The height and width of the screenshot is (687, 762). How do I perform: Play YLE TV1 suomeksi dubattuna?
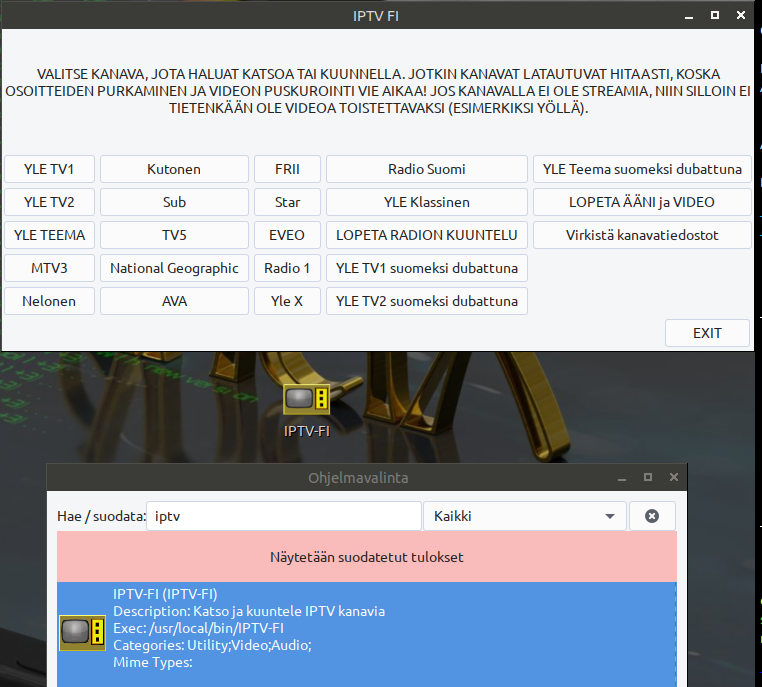click(427, 268)
